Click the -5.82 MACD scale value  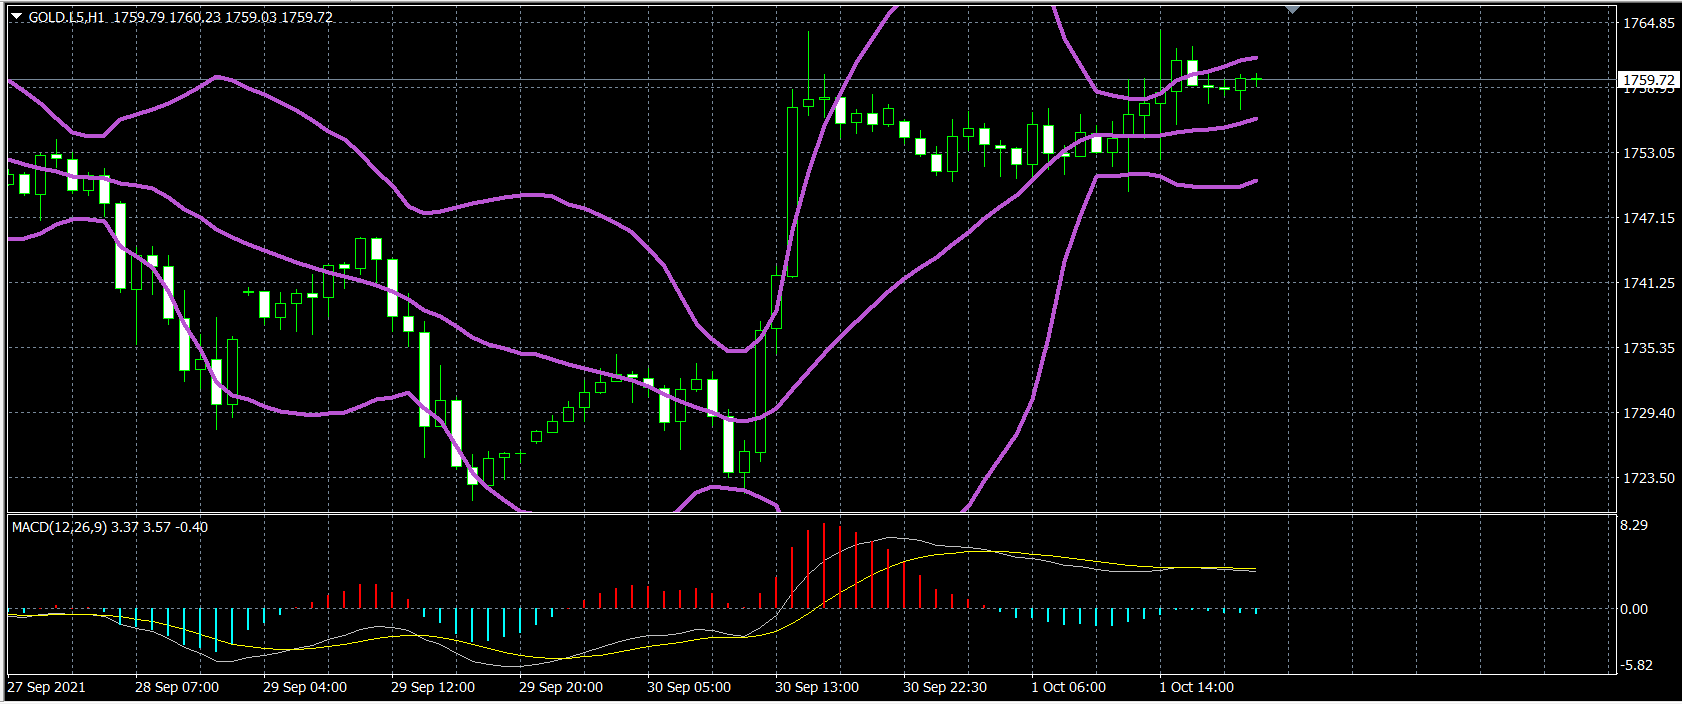pos(1636,665)
